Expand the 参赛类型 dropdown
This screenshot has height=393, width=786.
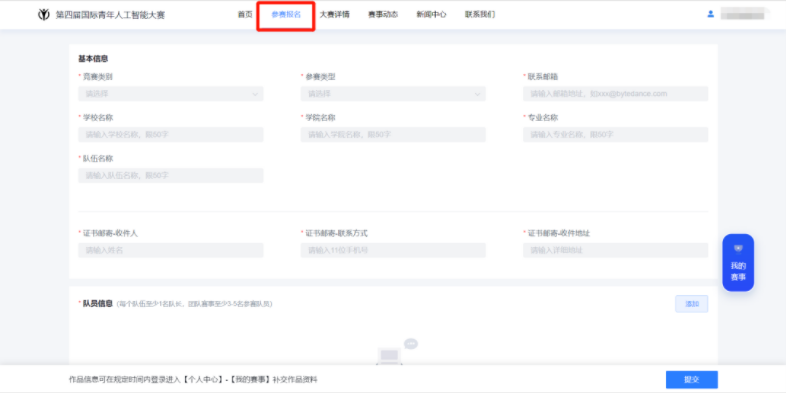pos(393,94)
